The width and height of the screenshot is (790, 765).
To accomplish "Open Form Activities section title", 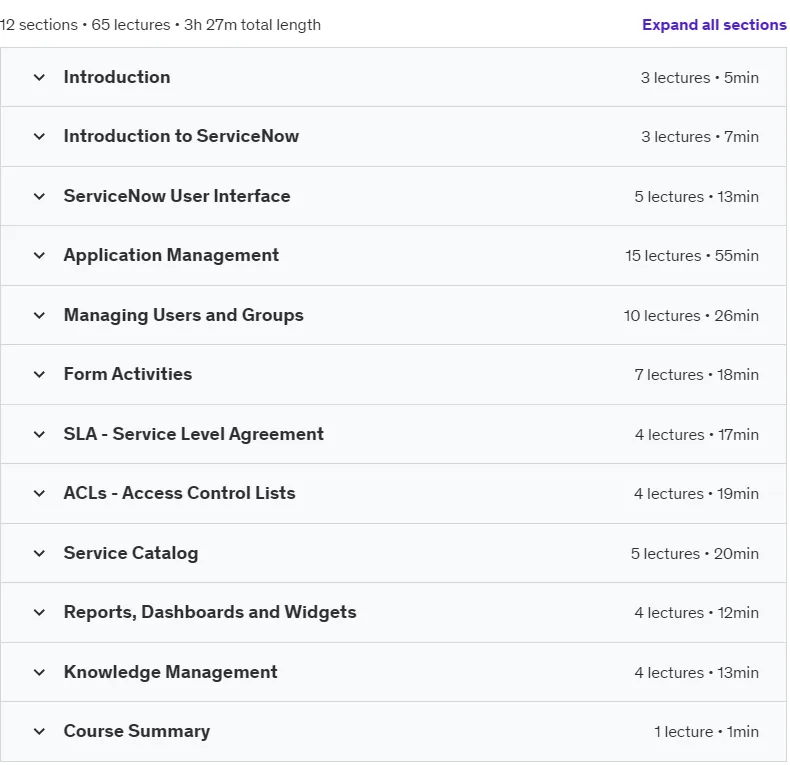I will pos(128,374).
